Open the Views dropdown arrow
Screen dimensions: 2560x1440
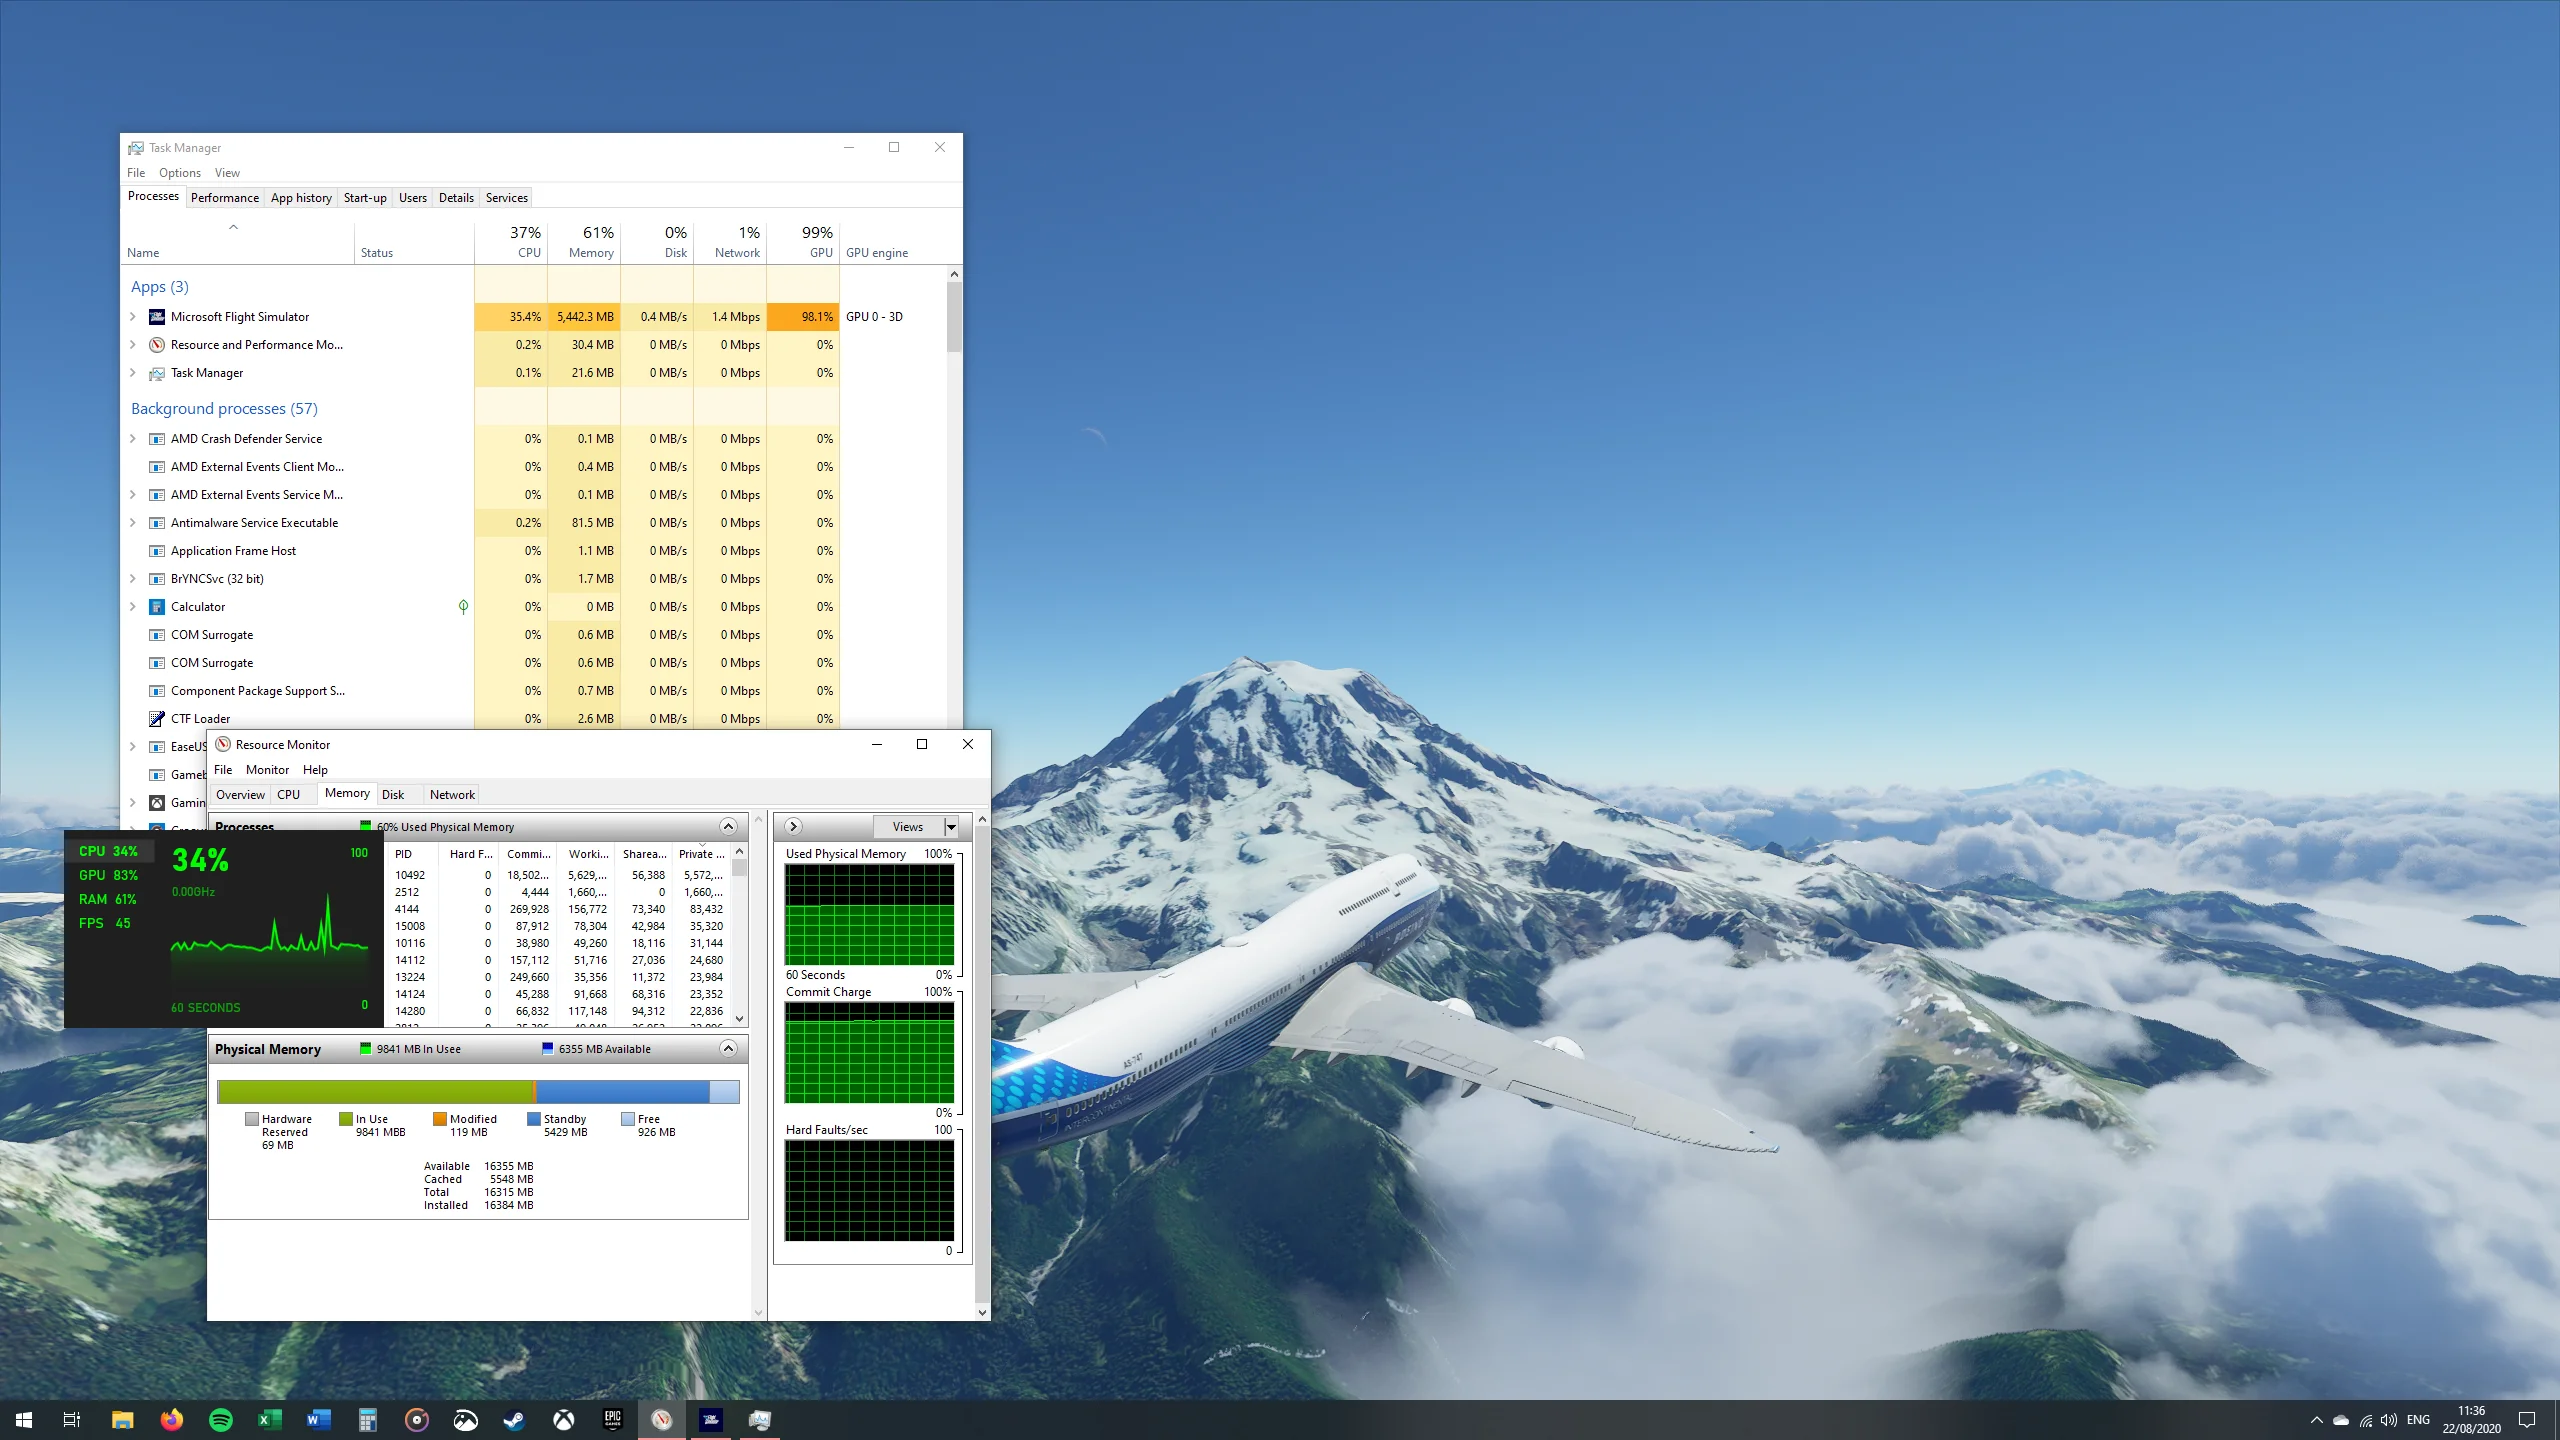click(x=951, y=827)
